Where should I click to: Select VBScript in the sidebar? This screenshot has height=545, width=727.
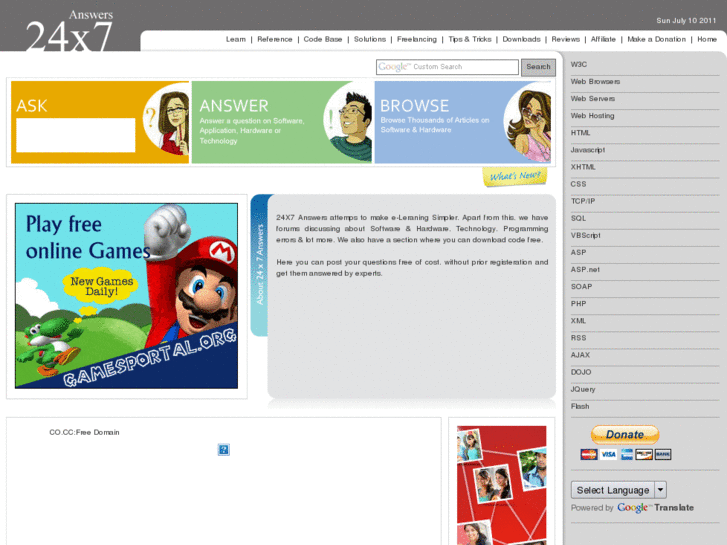click(585, 236)
